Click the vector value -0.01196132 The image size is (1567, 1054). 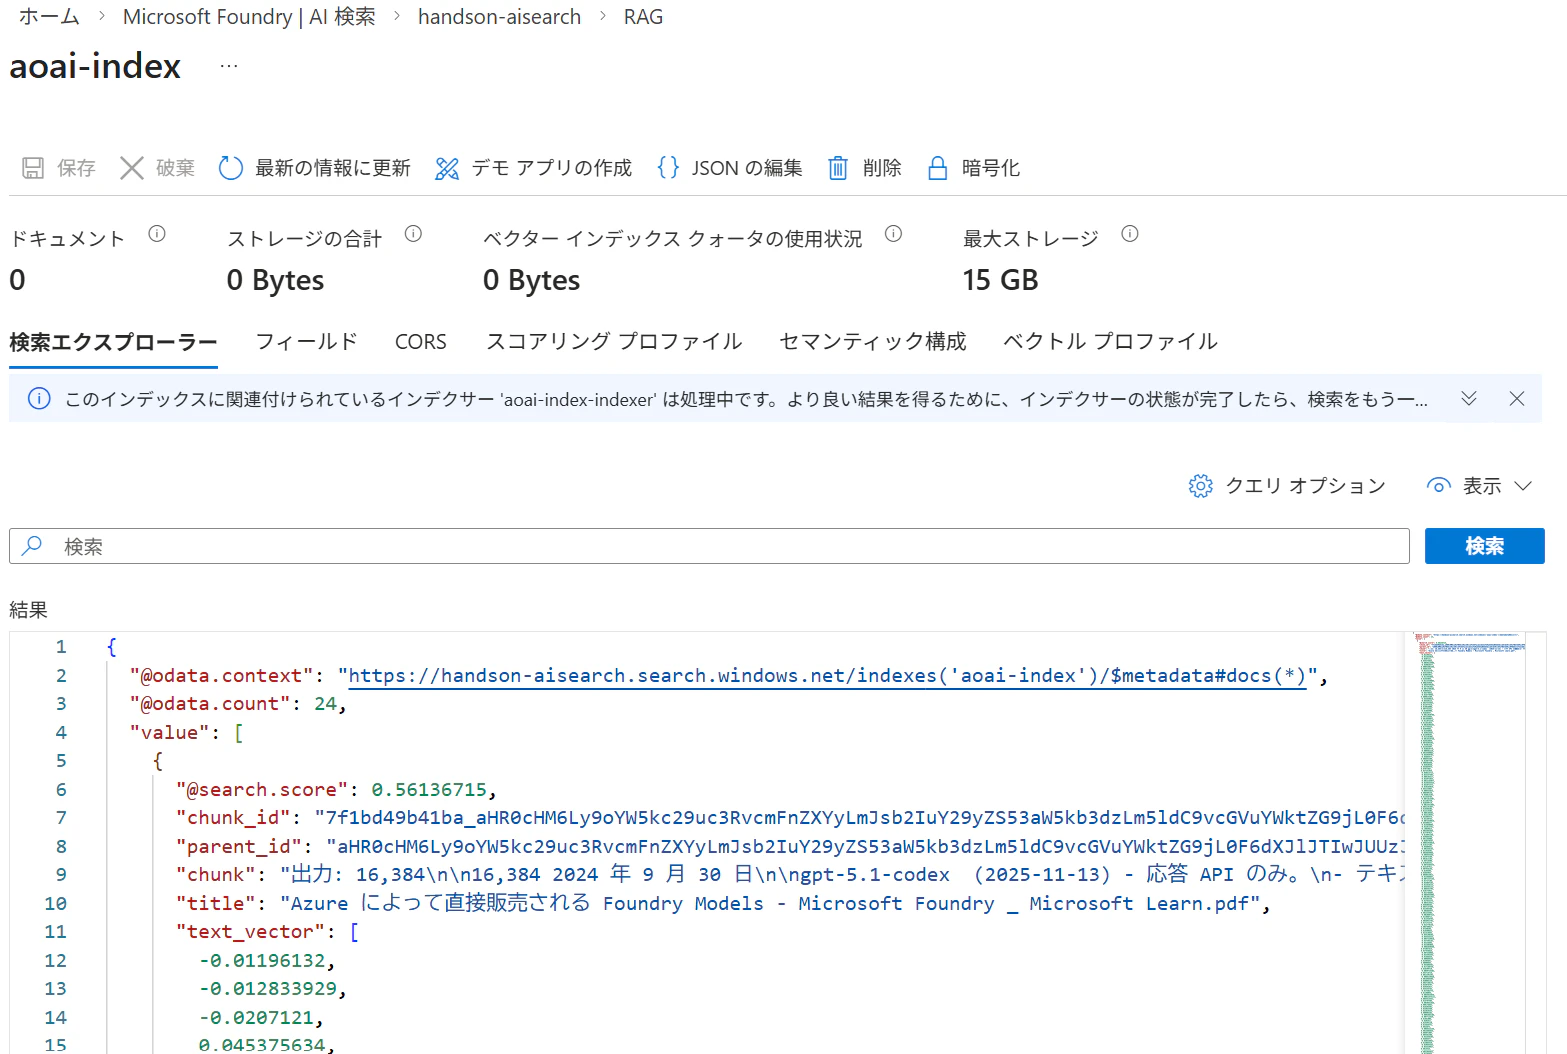[262, 961]
